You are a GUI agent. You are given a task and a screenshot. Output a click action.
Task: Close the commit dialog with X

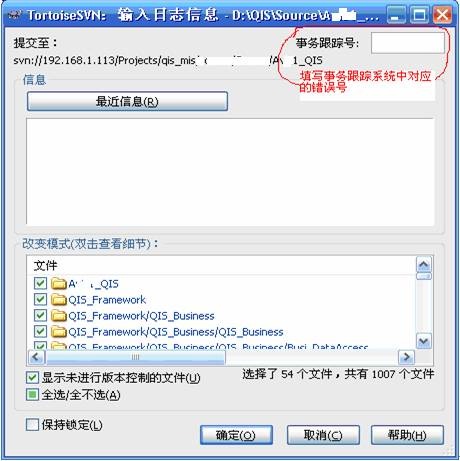click(x=442, y=15)
